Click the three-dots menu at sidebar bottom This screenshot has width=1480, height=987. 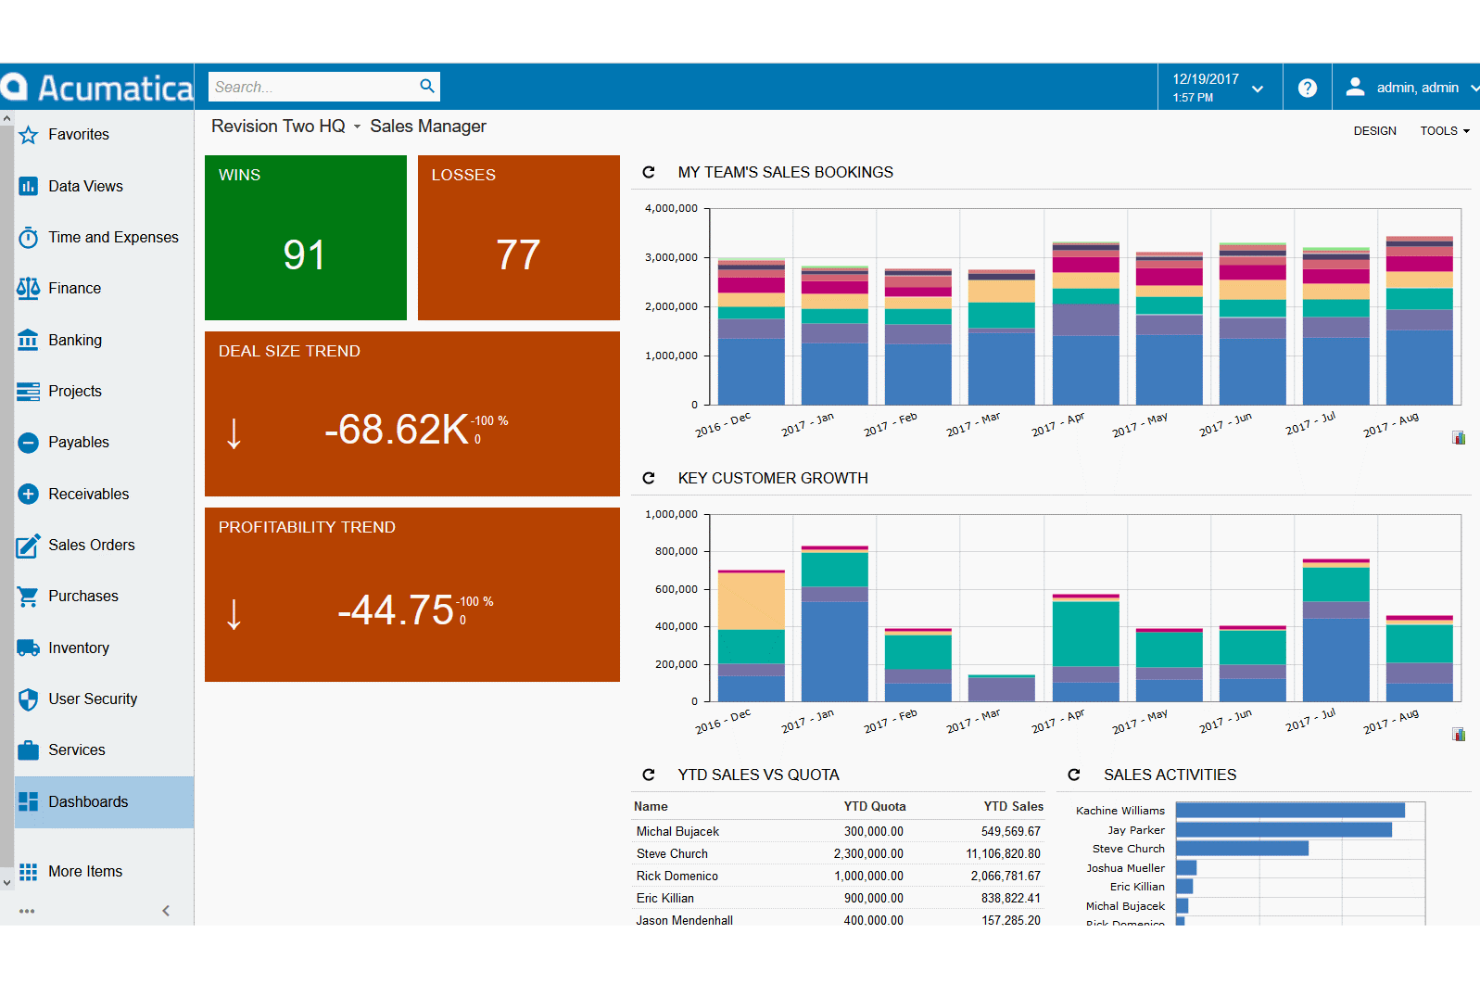27,911
